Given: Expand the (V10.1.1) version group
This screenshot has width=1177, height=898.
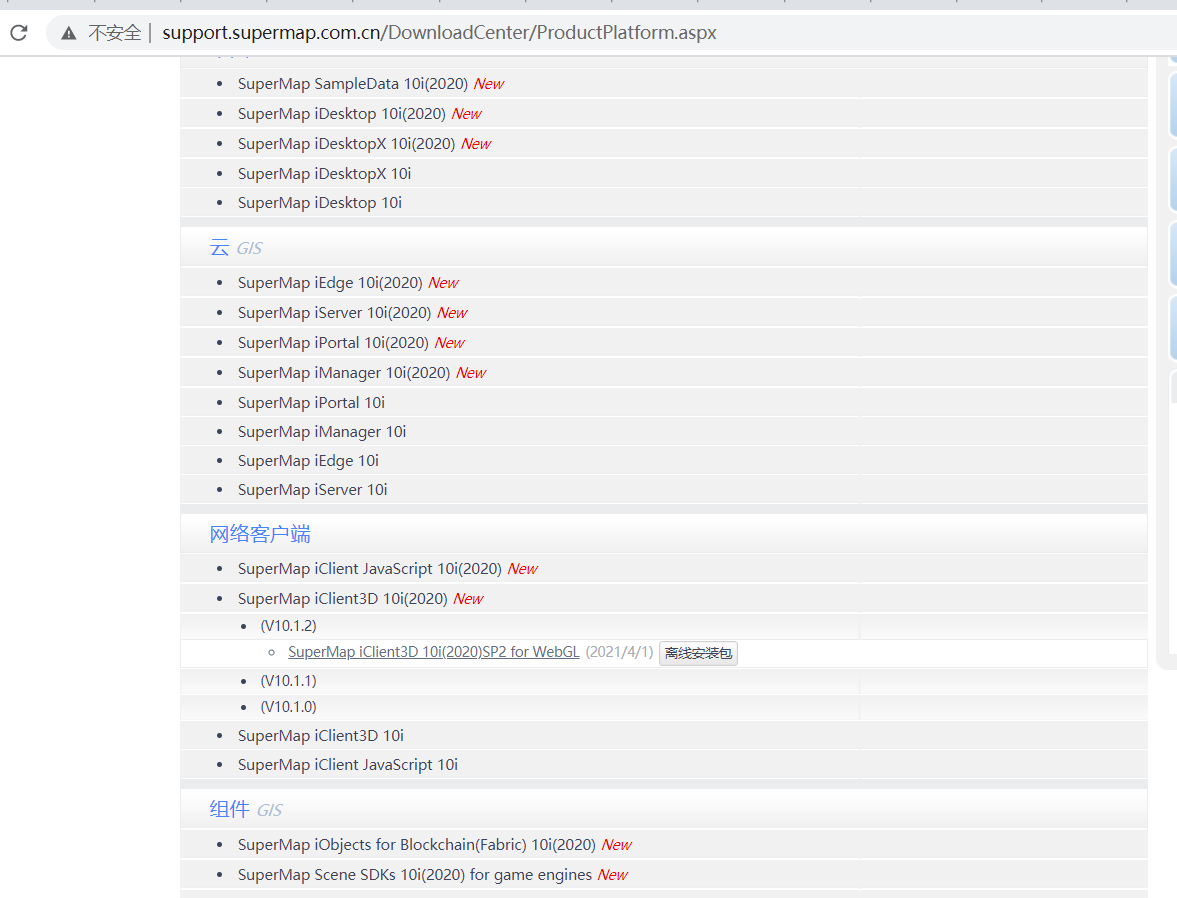Looking at the screenshot, I should tap(288, 680).
